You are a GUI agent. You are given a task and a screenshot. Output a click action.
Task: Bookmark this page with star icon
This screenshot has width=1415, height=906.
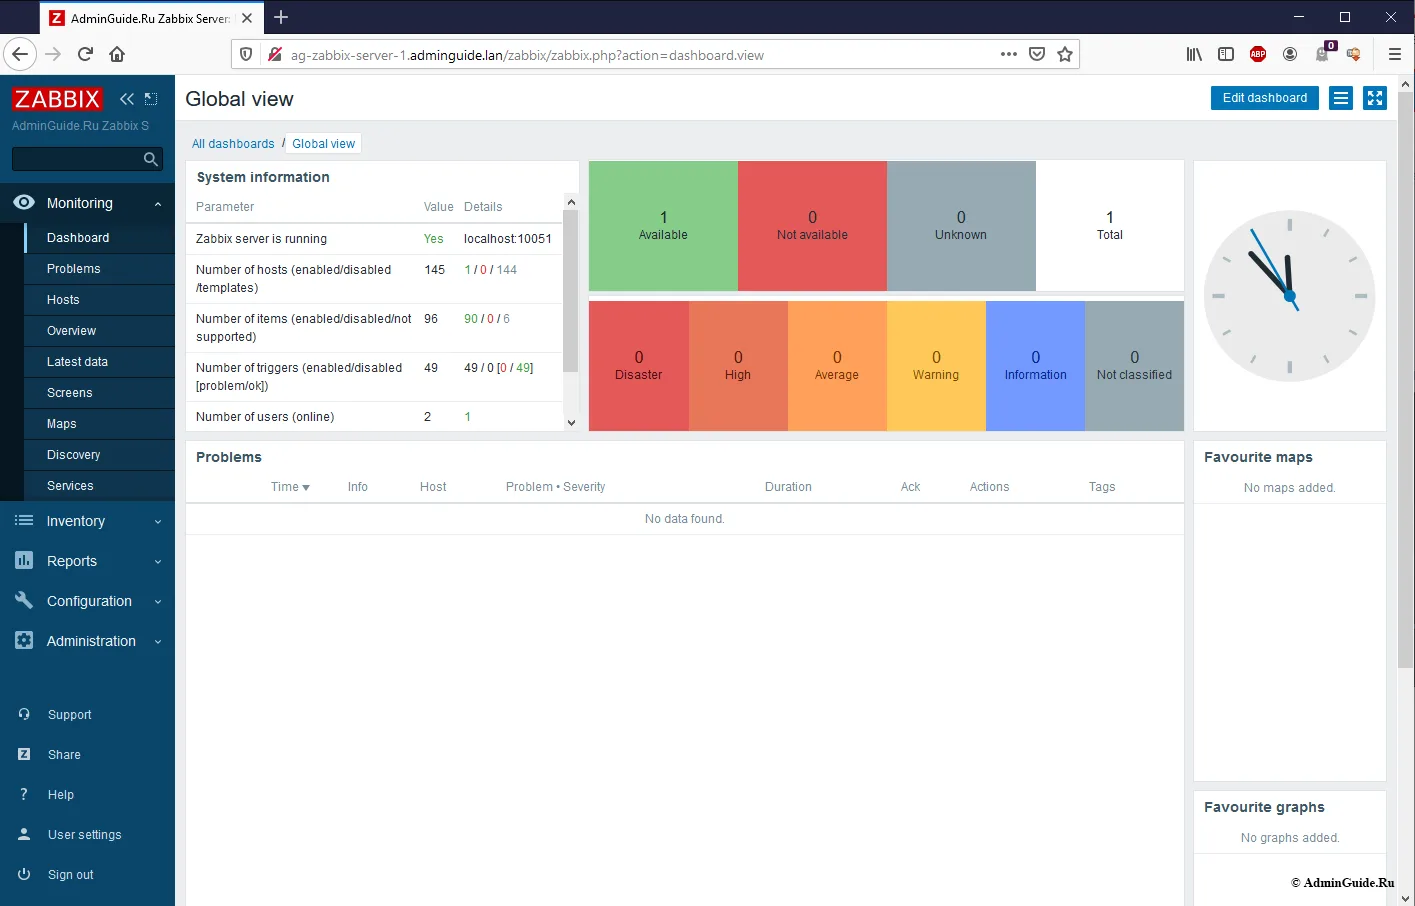click(1065, 54)
